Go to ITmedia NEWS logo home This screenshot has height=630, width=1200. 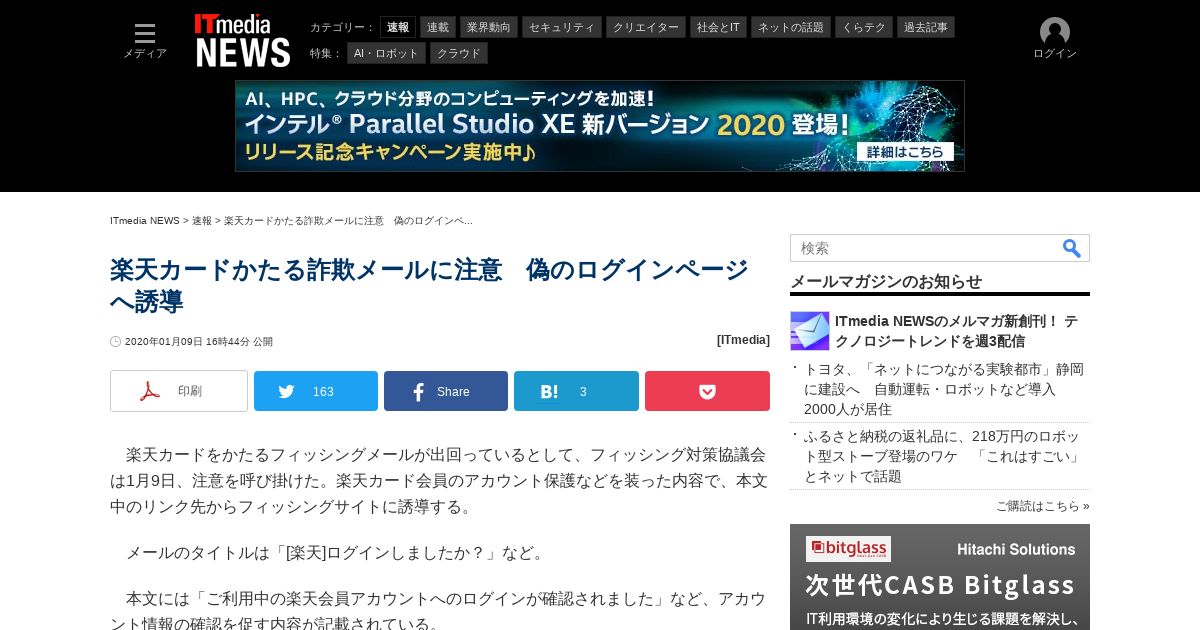pyautogui.click(x=242, y=41)
